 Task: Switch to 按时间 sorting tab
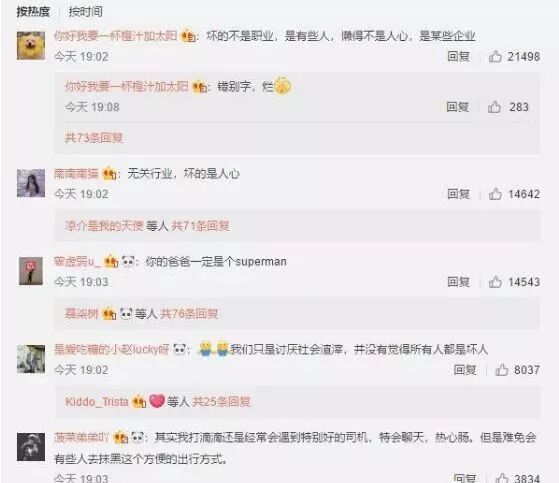(86, 12)
